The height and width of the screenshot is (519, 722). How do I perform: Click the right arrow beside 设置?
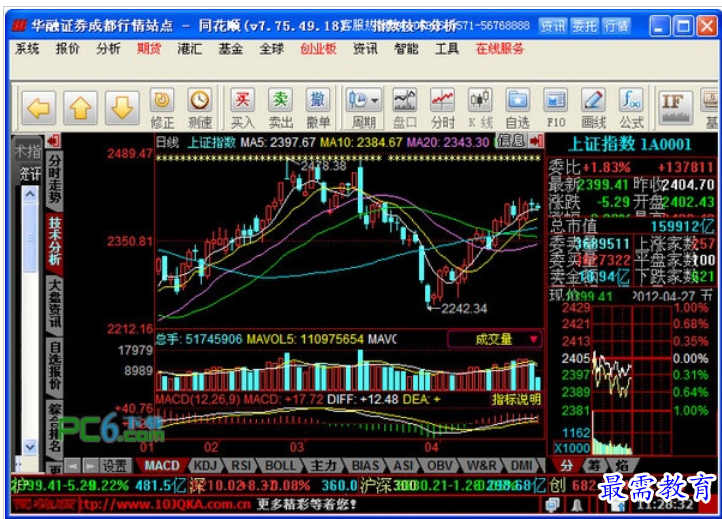pos(90,466)
